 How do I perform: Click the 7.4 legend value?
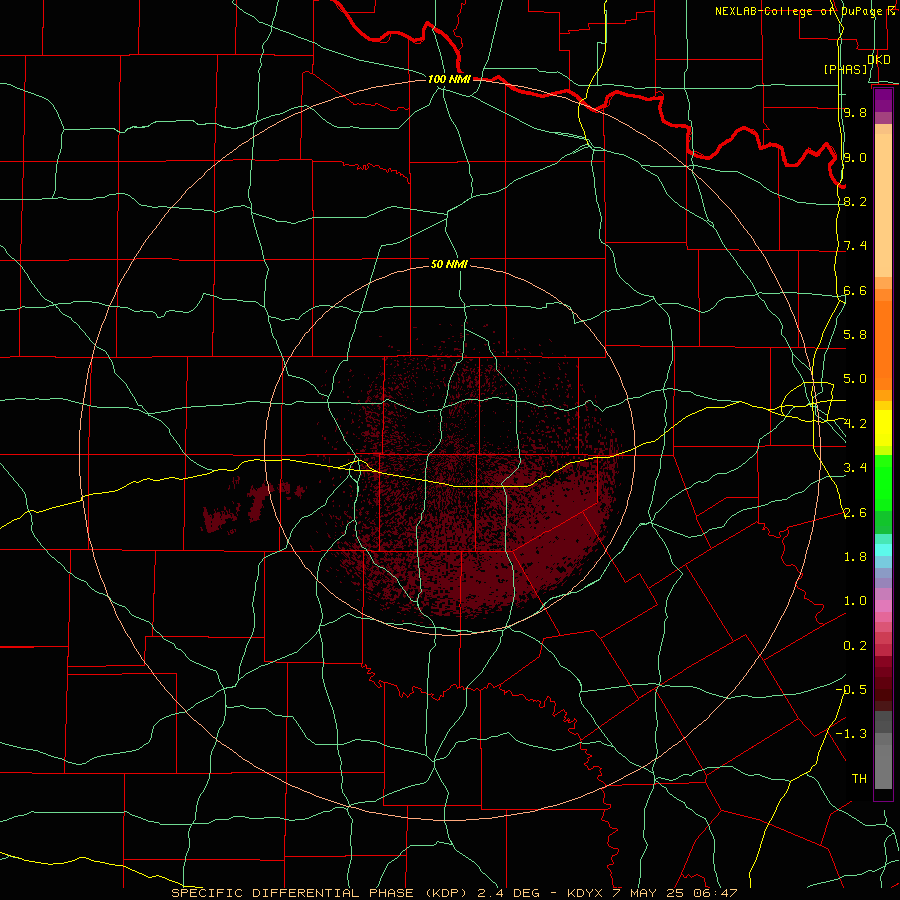pyautogui.click(x=855, y=246)
